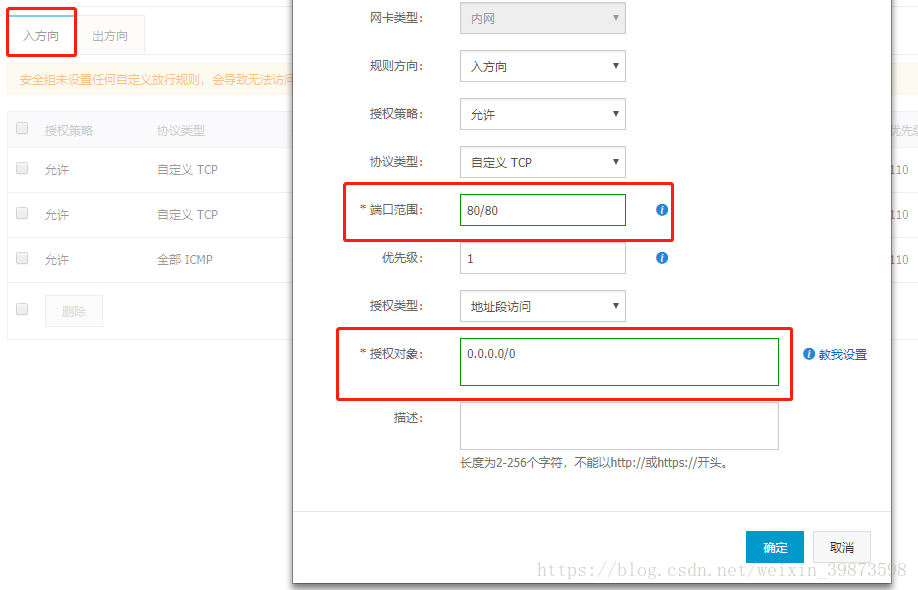
Task: Open the 协议类型 dropdown showing 自定义 TCP
Action: coord(543,162)
